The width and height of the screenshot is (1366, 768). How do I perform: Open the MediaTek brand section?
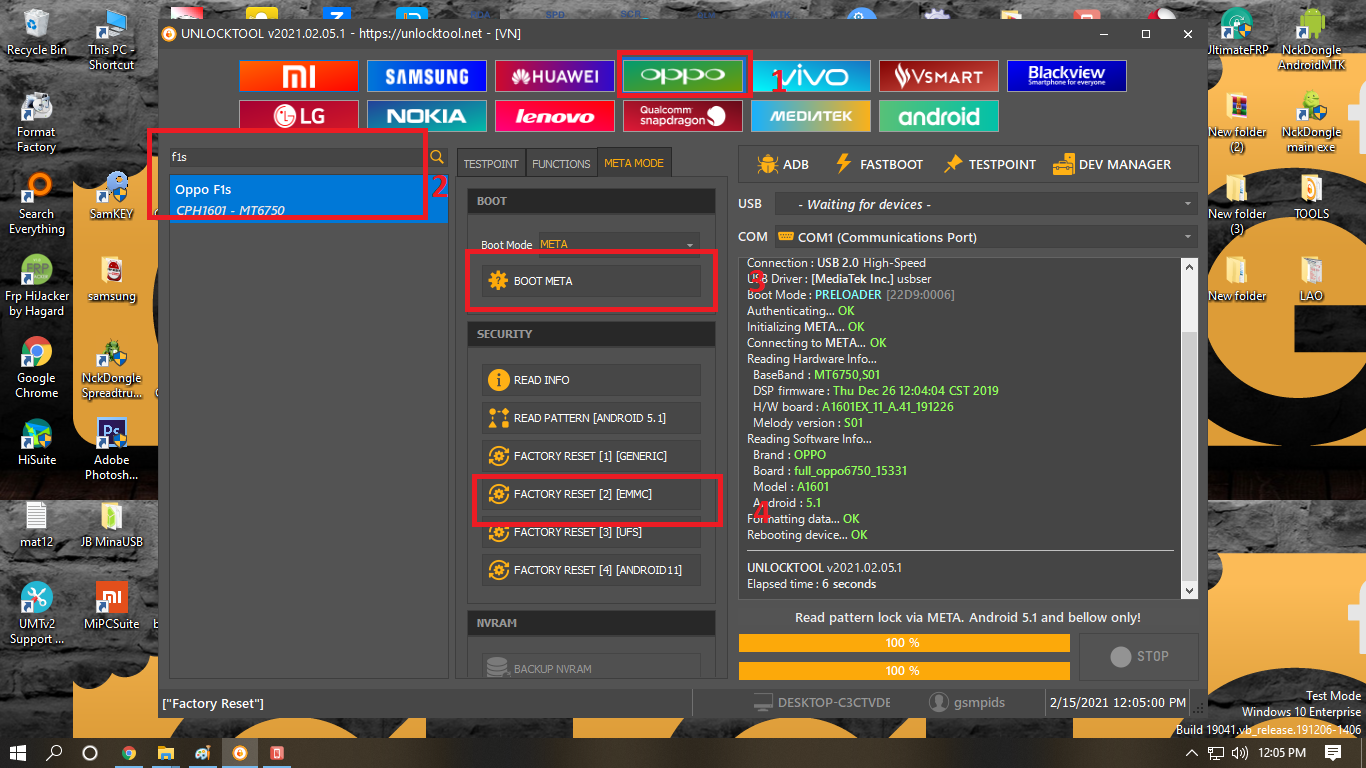click(811, 116)
